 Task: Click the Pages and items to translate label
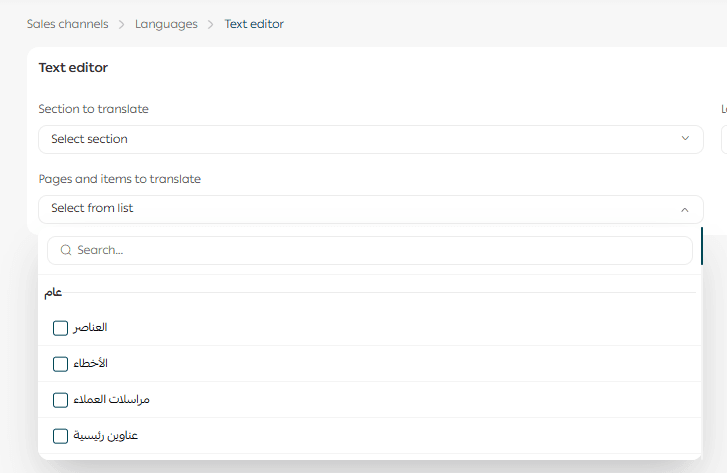pos(119,179)
